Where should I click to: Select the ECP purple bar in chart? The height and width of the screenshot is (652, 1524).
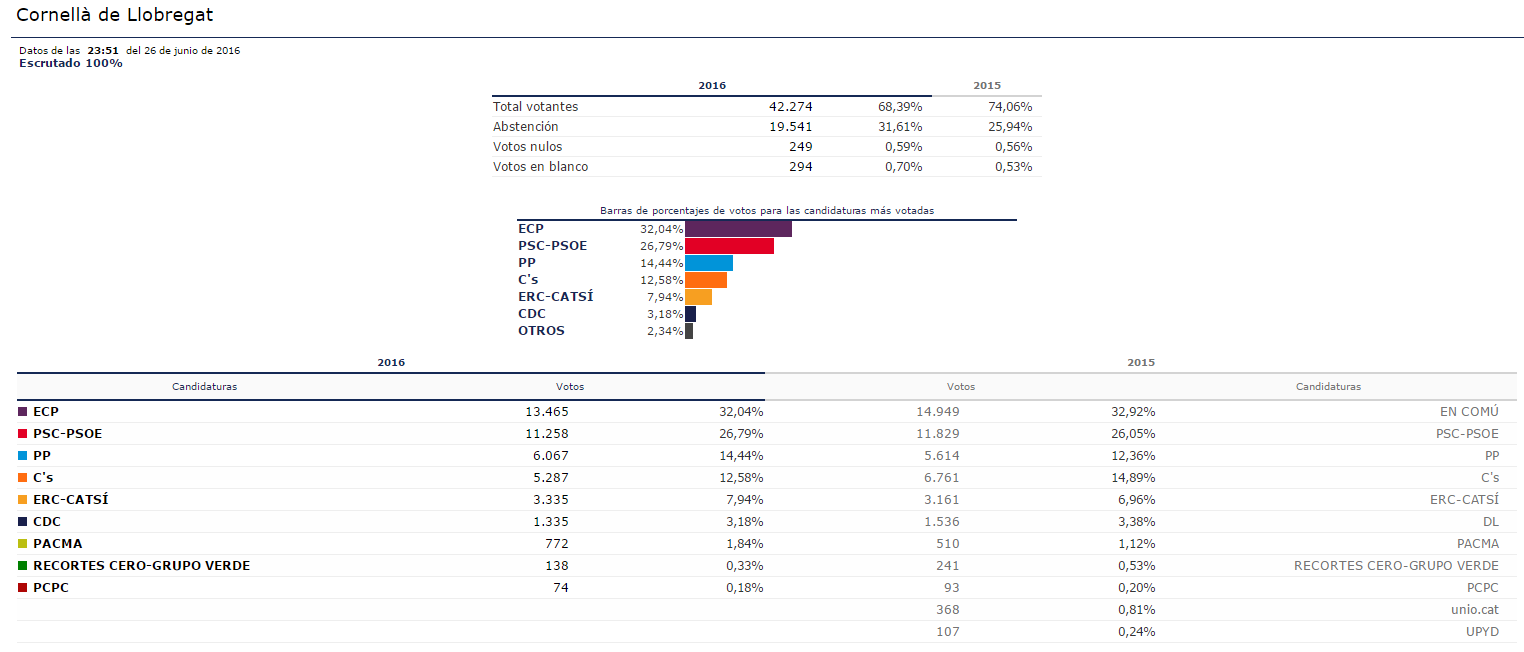738,229
